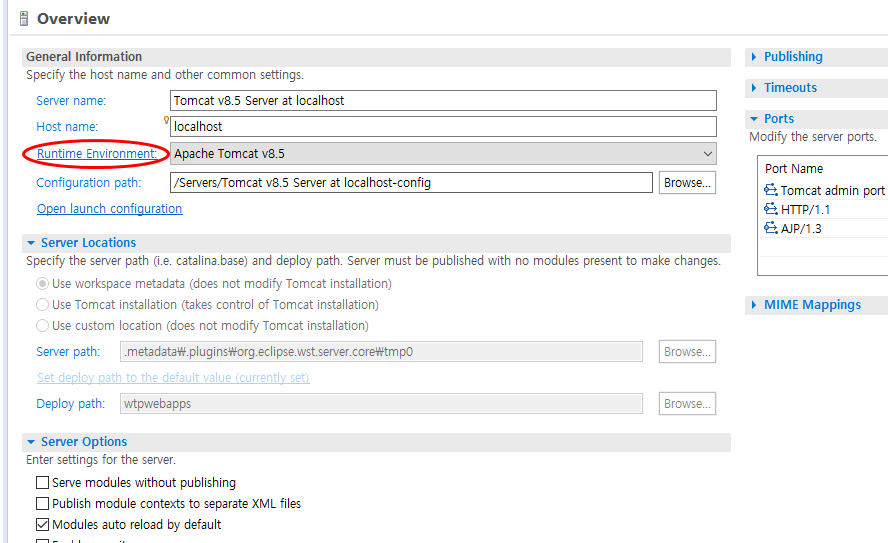Click the AJP/1.3 port row icon
888x543 pixels.
coord(771,228)
